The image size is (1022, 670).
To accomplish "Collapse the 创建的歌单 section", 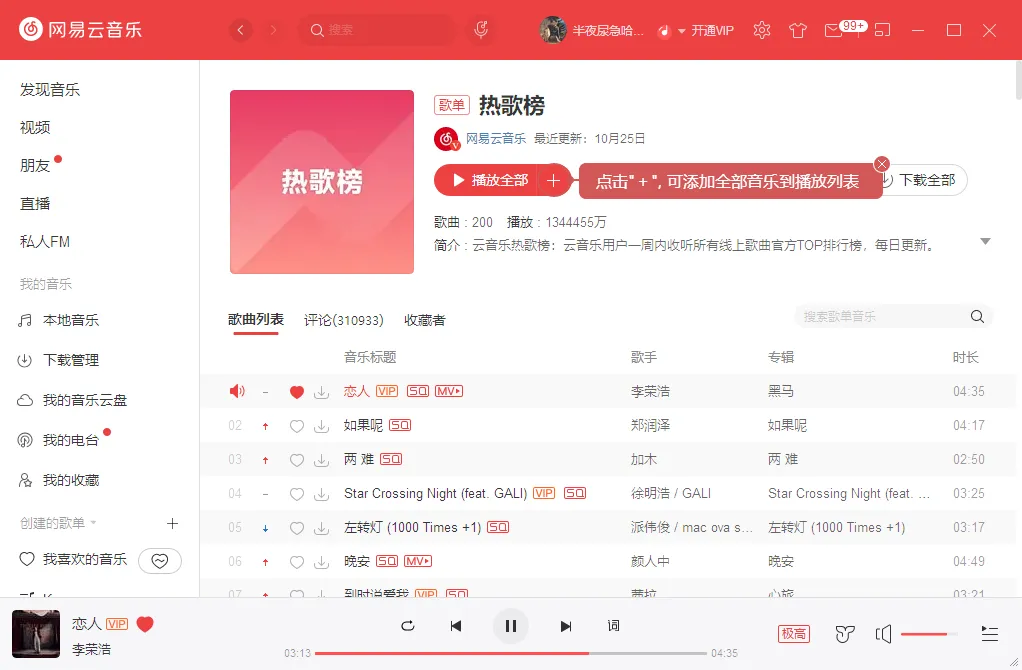I will pyautogui.click(x=93, y=523).
